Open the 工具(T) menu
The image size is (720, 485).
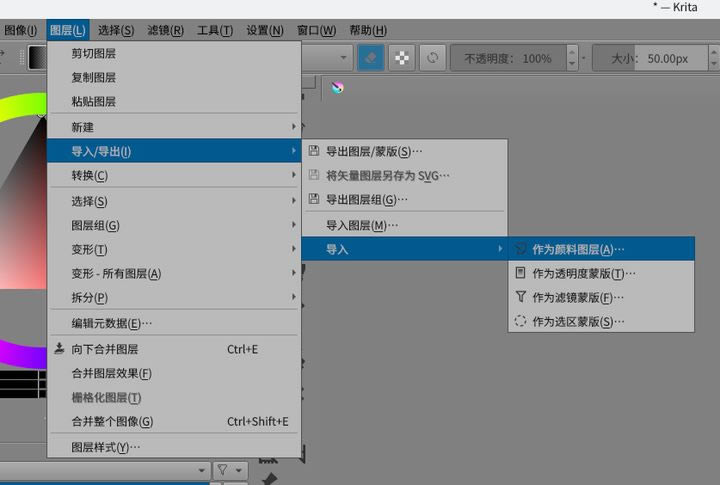click(x=215, y=30)
